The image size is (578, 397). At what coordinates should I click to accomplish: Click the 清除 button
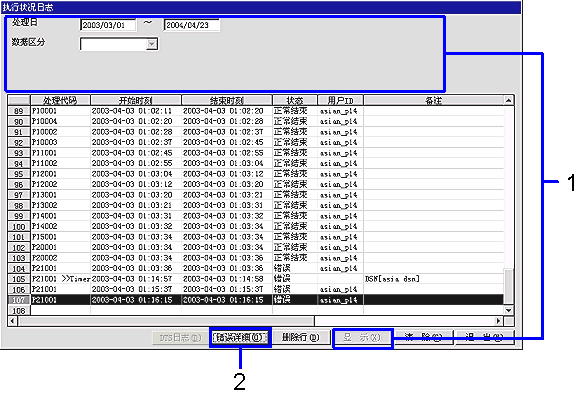(x=423, y=337)
